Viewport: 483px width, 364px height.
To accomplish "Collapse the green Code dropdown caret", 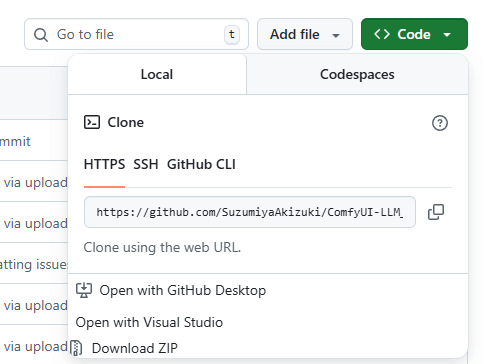I will (x=447, y=34).
